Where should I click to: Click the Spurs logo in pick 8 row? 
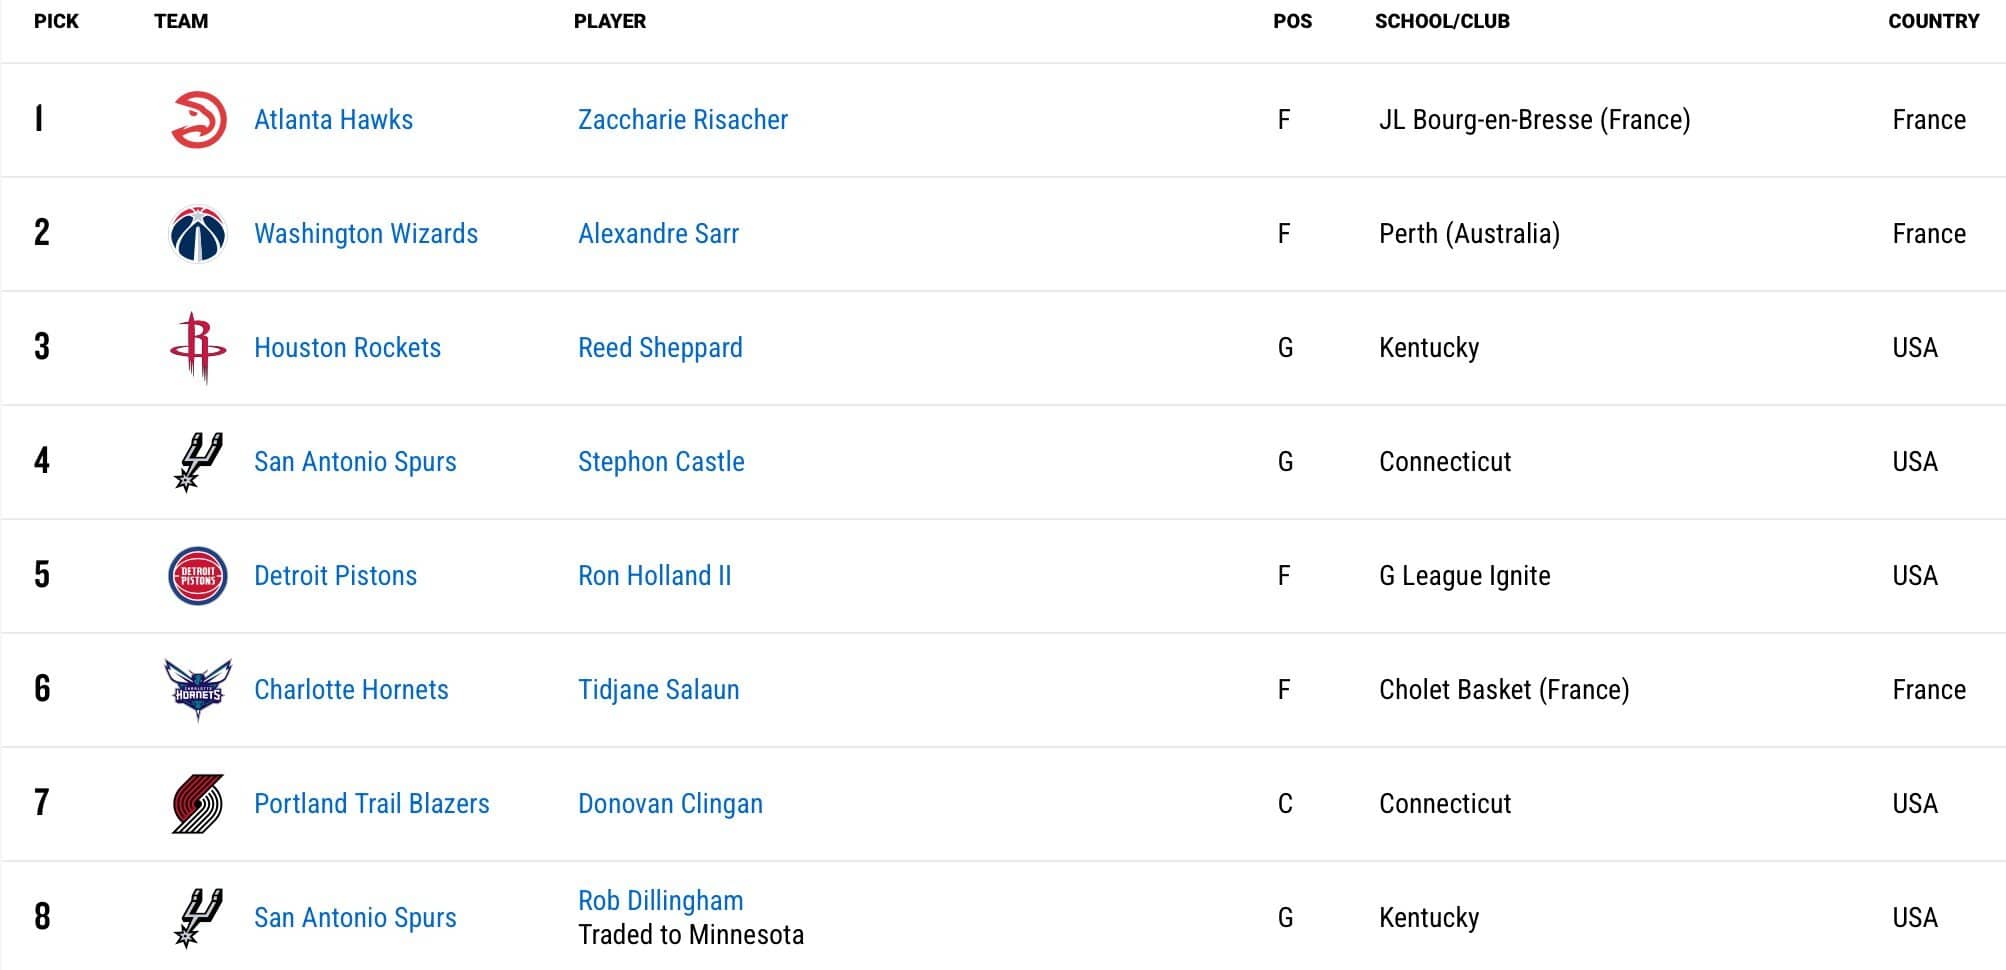[198, 918]
